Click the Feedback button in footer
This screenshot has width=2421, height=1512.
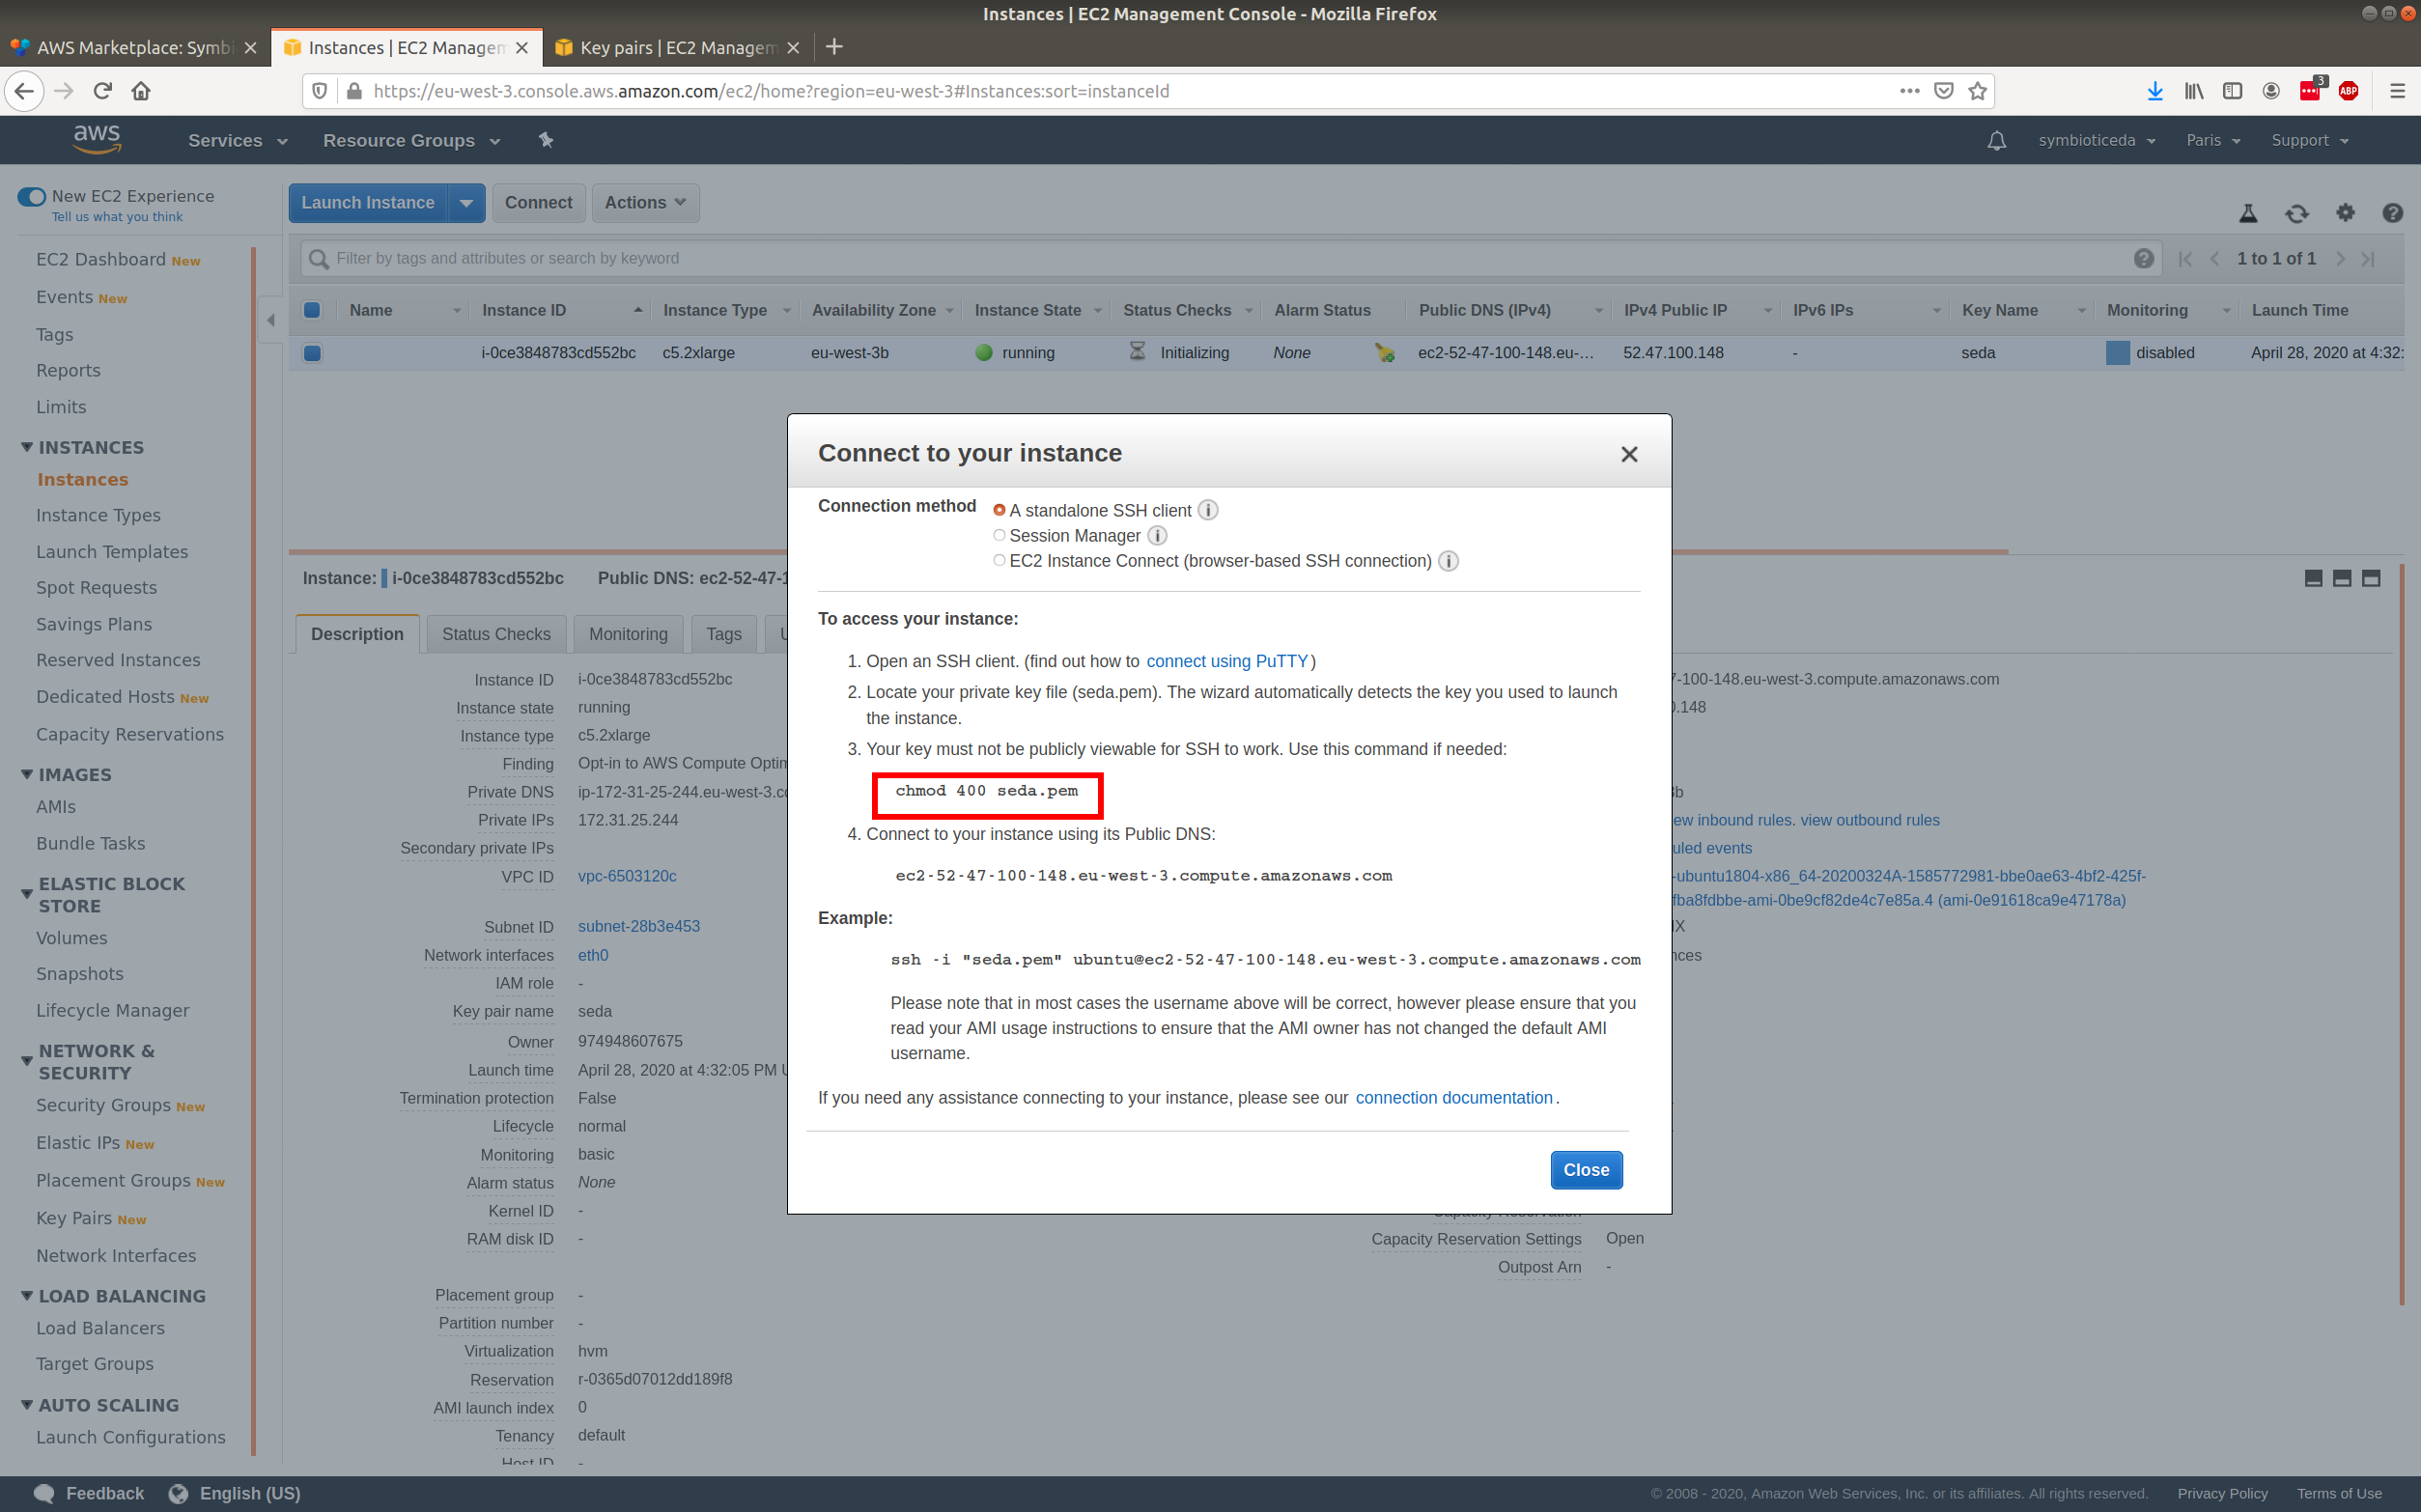point(89,1493)
